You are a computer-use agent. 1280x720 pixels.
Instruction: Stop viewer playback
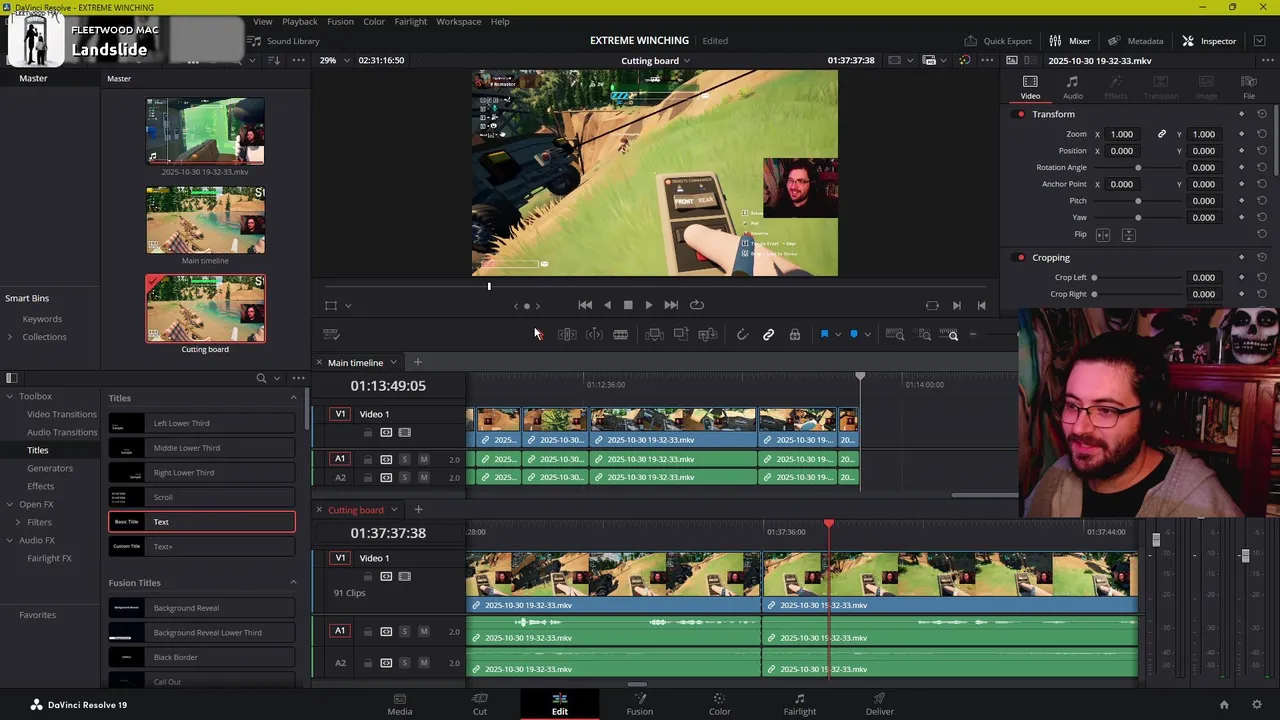tap(628, 305)
